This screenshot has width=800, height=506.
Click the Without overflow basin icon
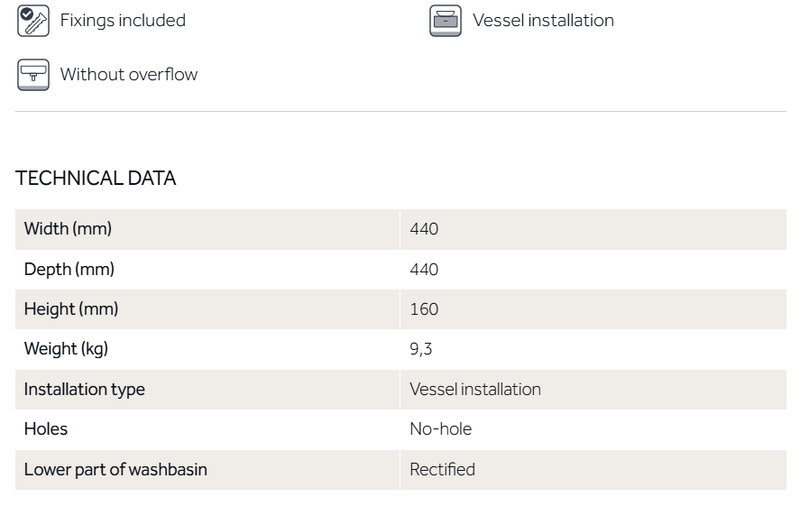click(34, 74)
